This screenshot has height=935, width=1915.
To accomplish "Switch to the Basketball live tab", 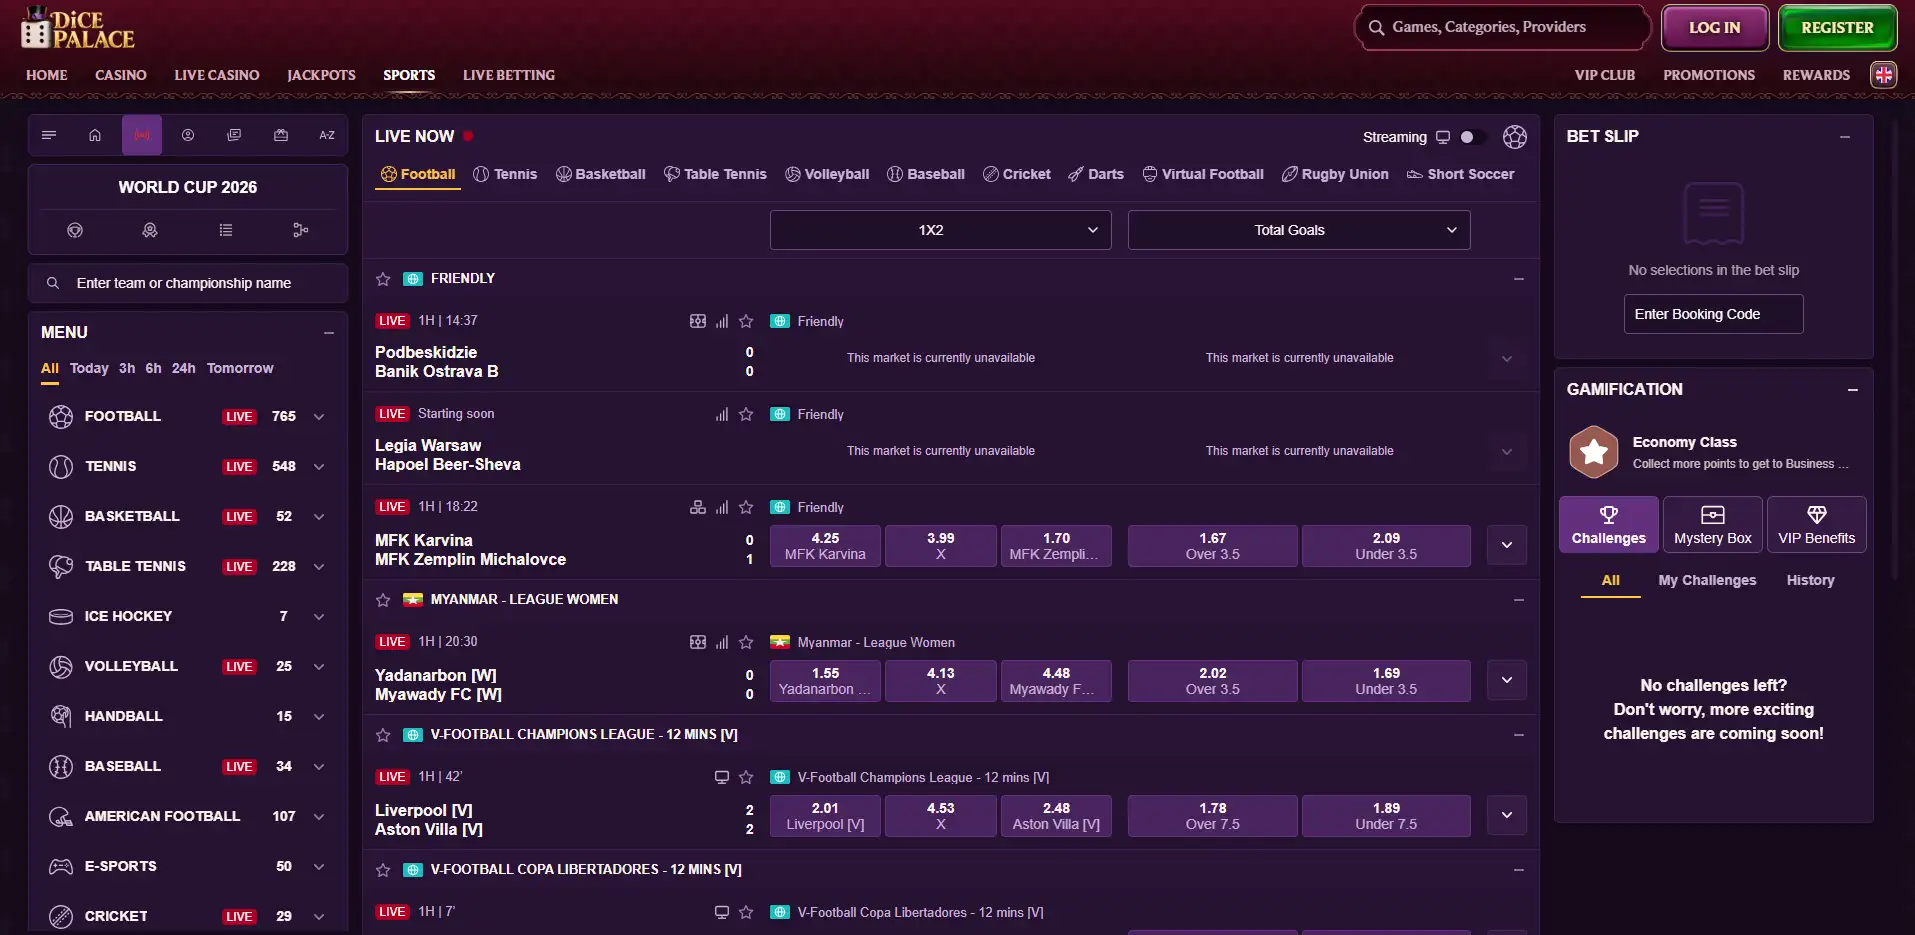I will tap(601, 174).
